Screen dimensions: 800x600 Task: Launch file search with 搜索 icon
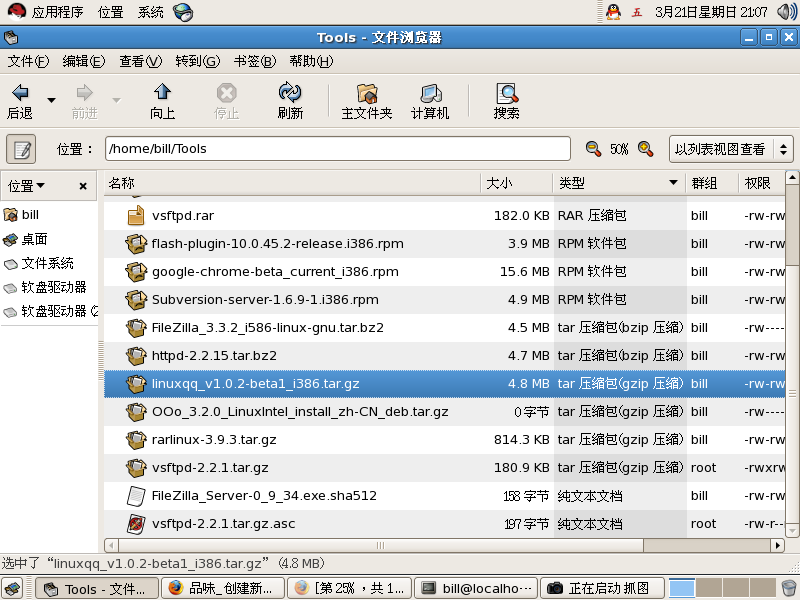coord(507,93)
